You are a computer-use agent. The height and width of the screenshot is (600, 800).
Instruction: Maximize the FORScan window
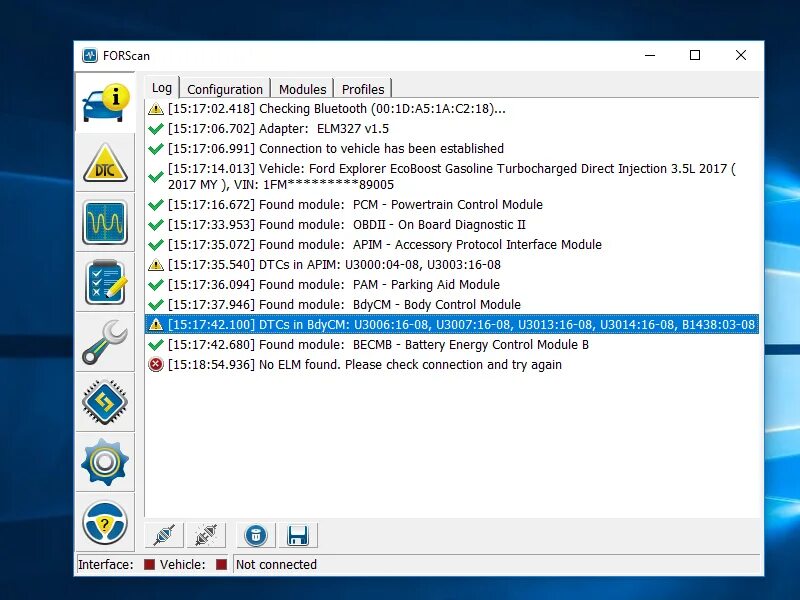(x=695, y=55)
